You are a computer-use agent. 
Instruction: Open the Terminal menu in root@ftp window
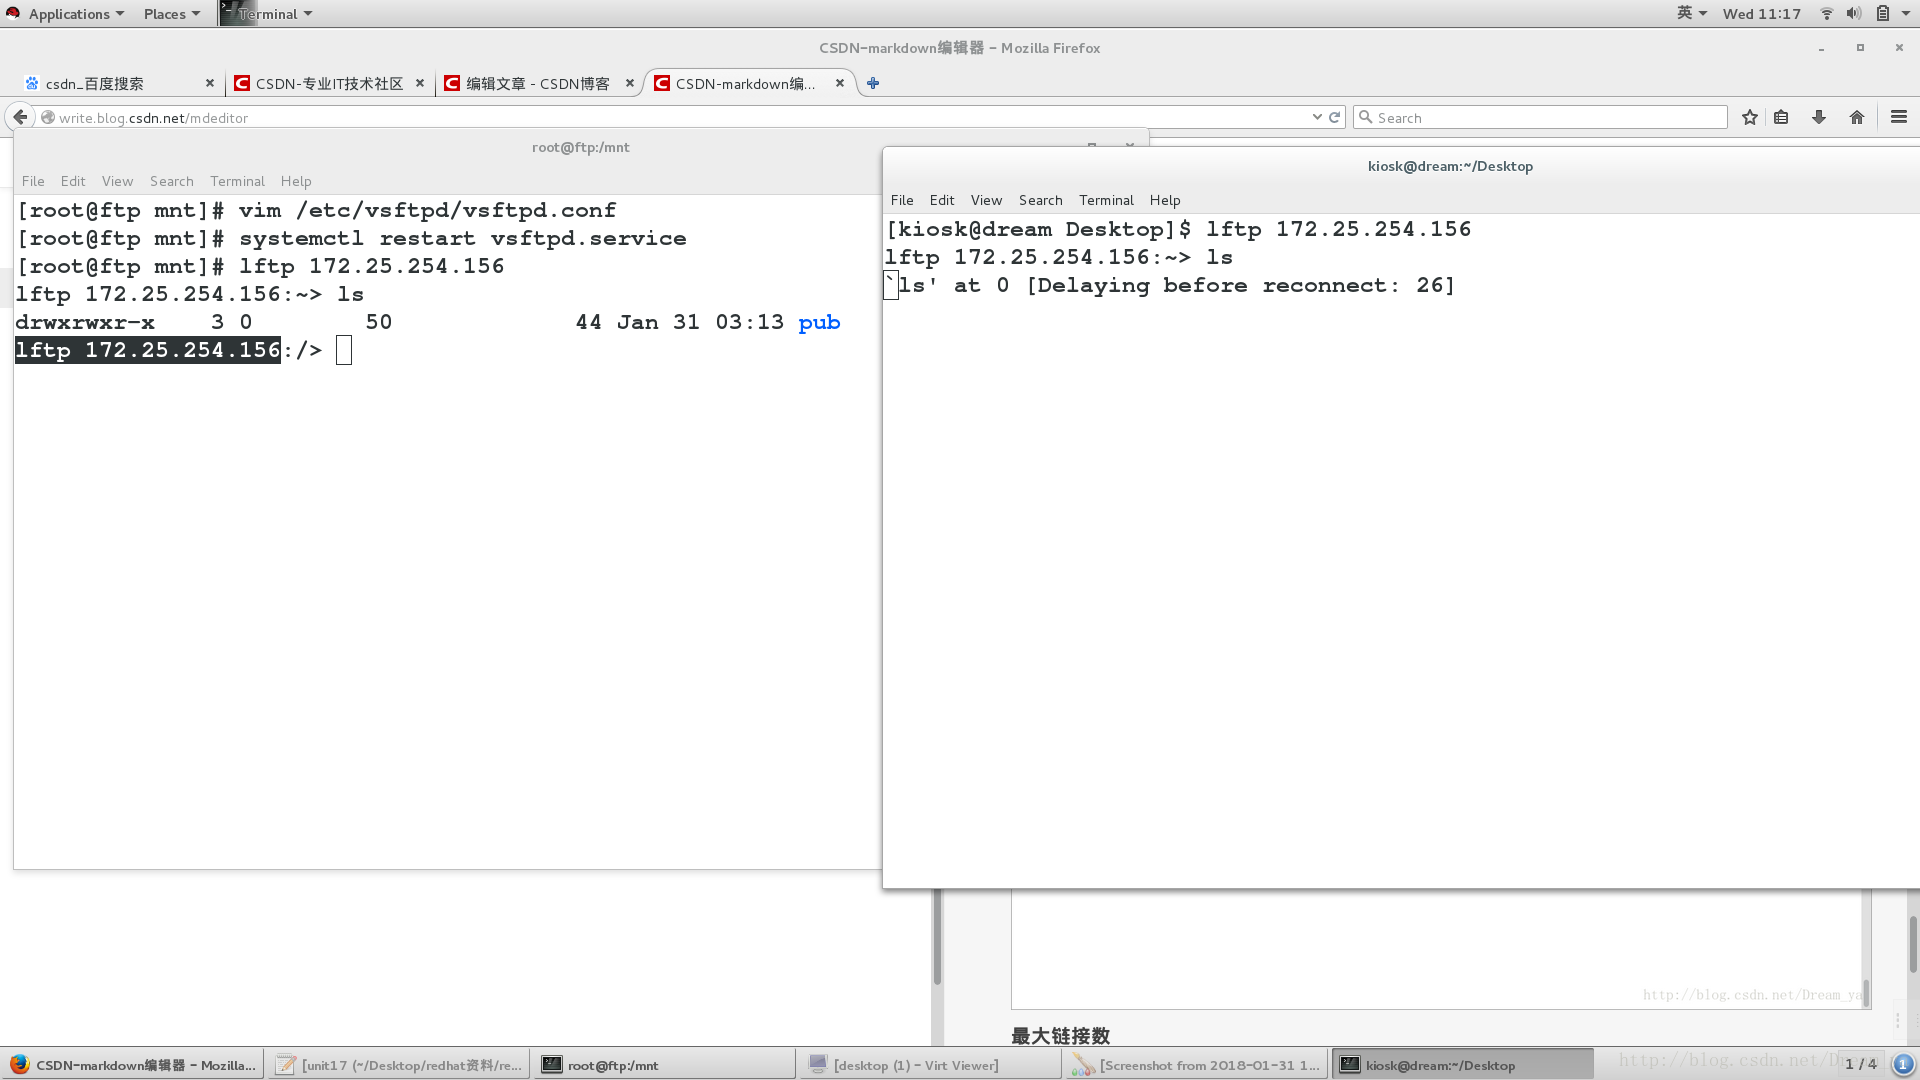[236, 181]
